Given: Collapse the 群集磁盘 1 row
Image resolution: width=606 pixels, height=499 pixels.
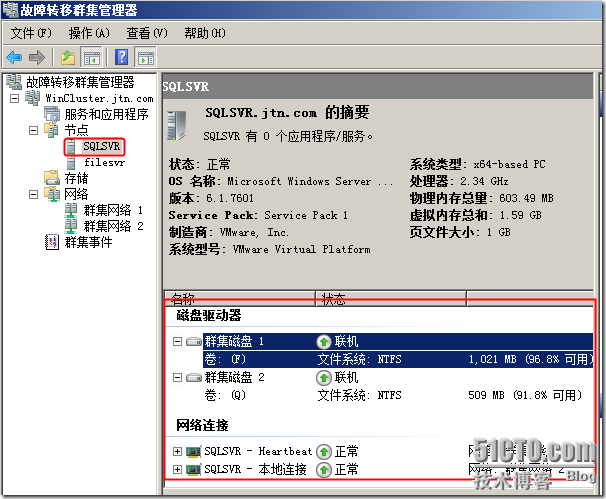Looking at the screenshot, I should pyautogui.click(x=177, y=342).
